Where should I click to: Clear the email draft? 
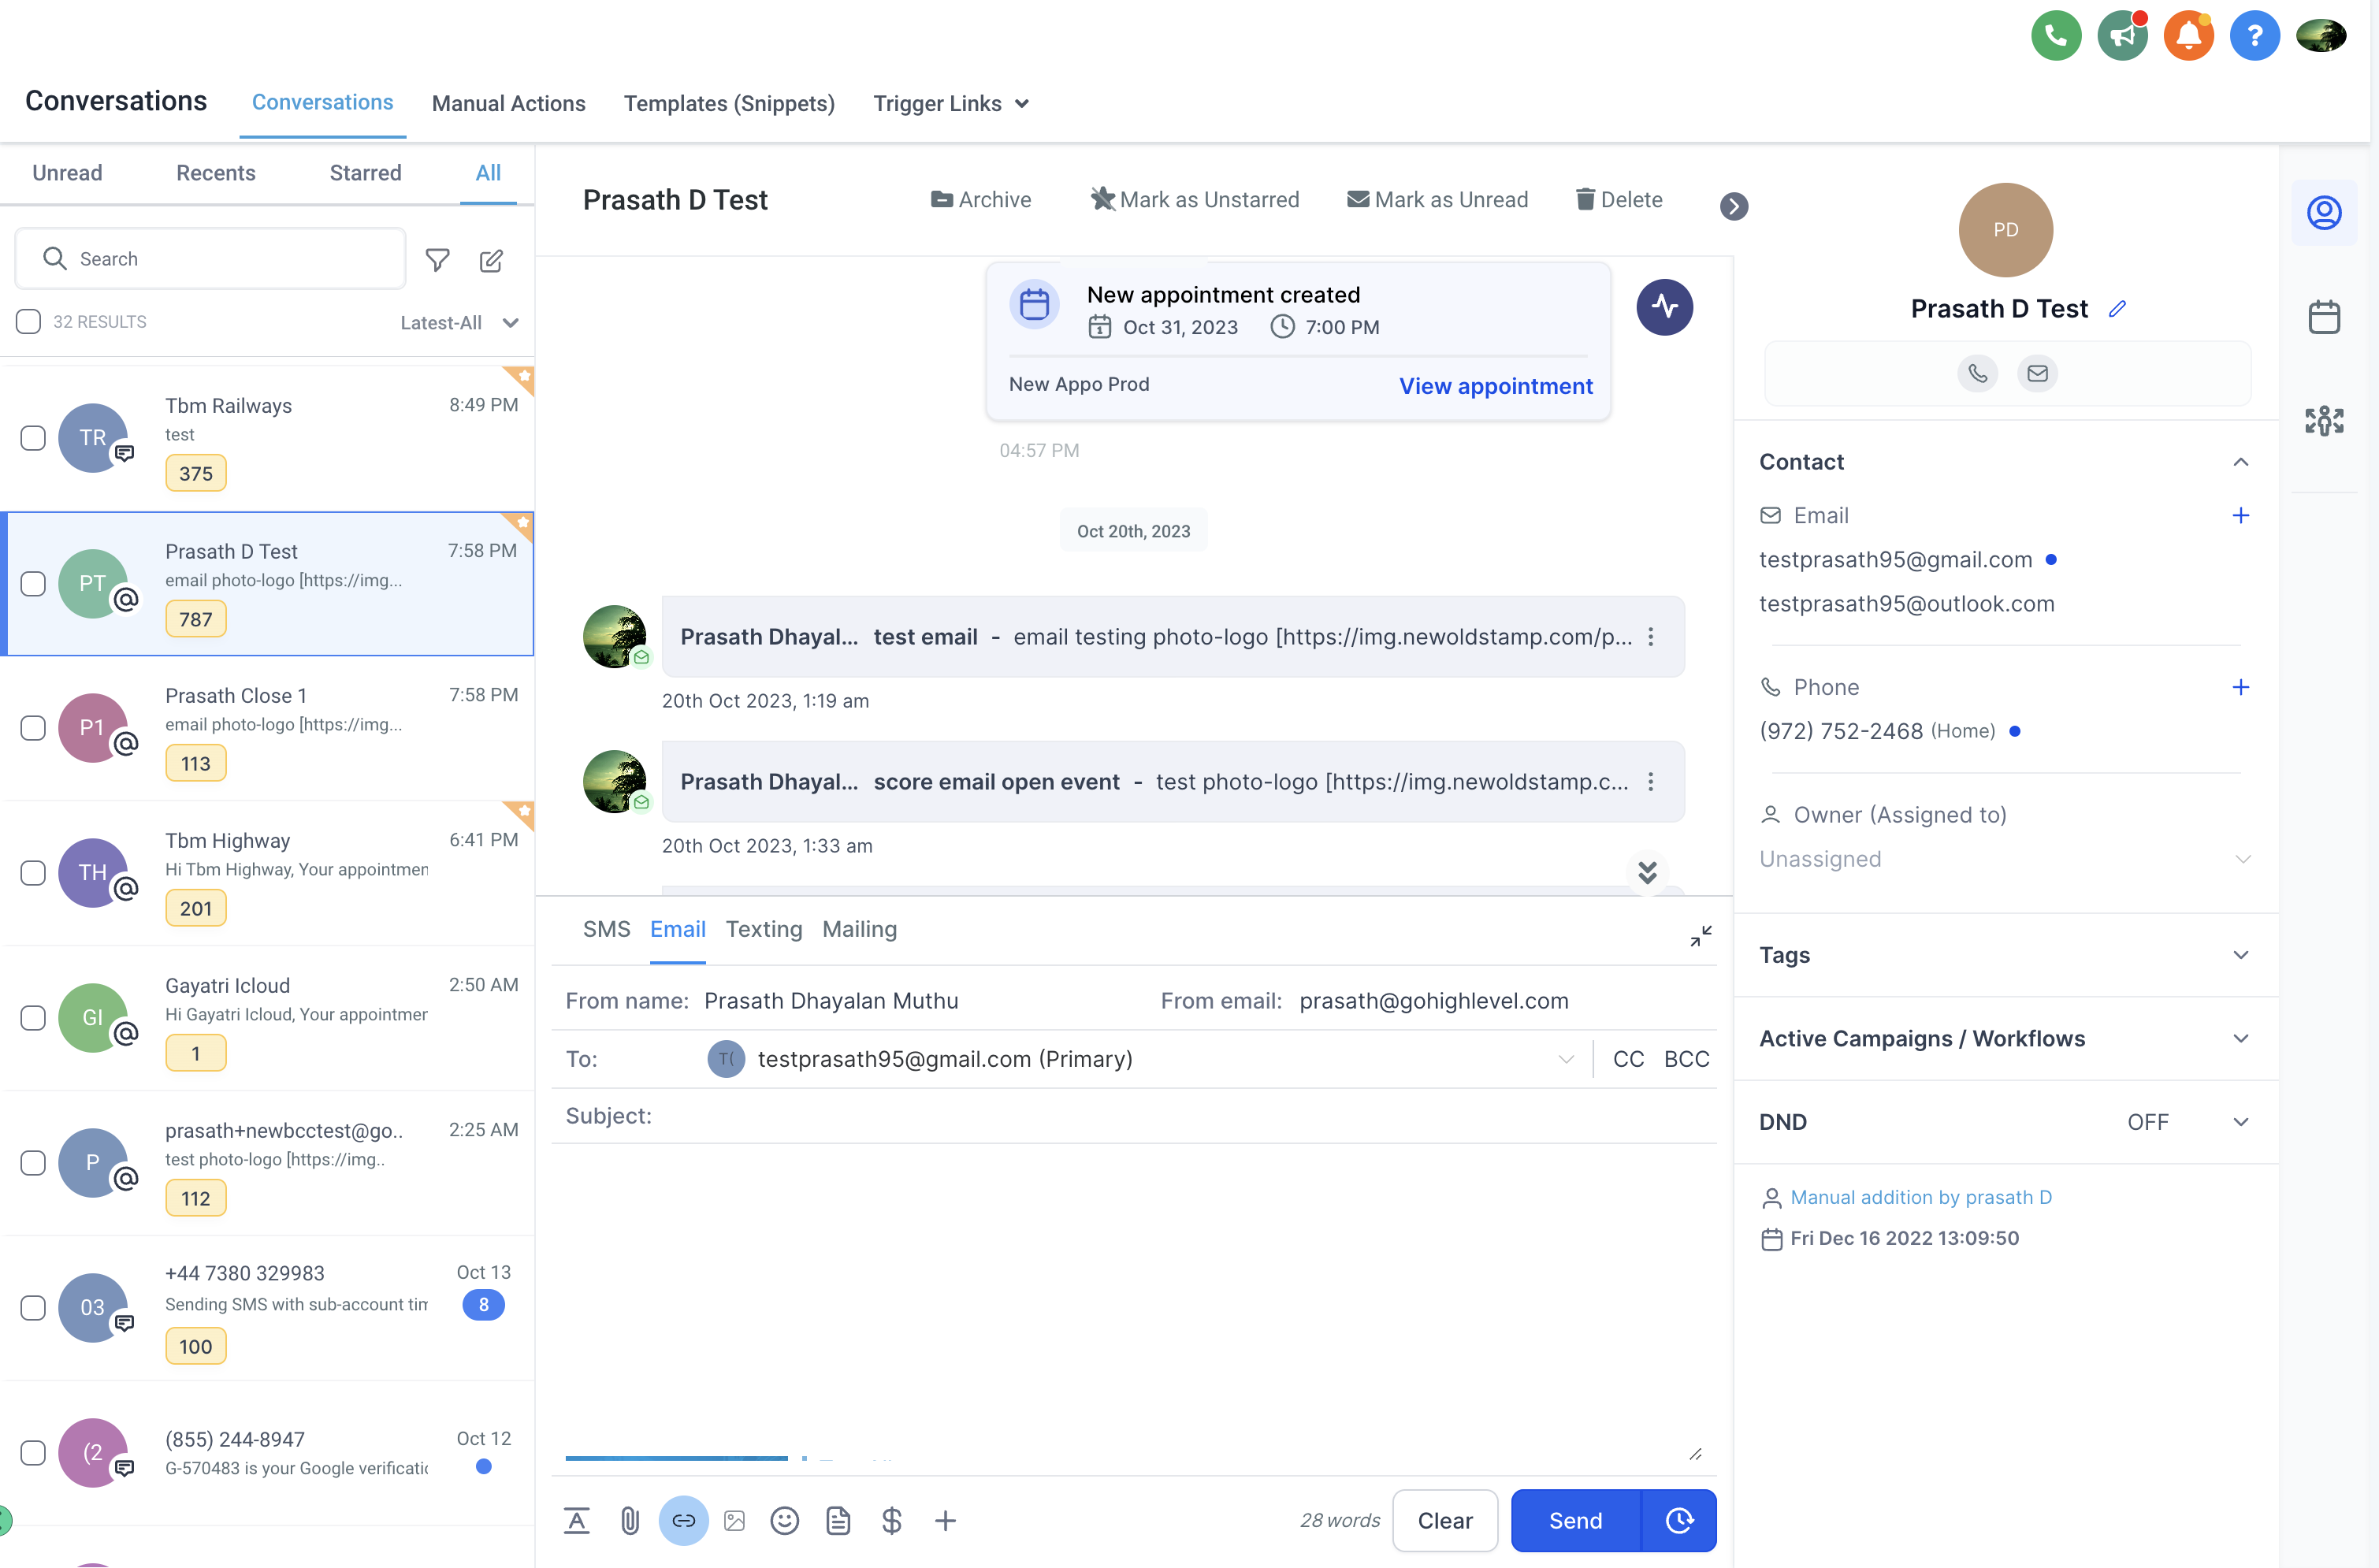point(1445,1520)
